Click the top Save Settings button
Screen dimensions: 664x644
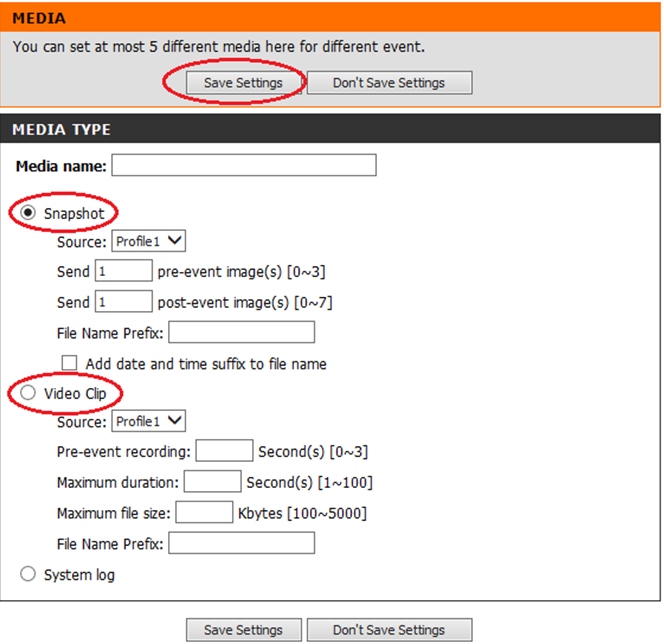click(243, 83)
